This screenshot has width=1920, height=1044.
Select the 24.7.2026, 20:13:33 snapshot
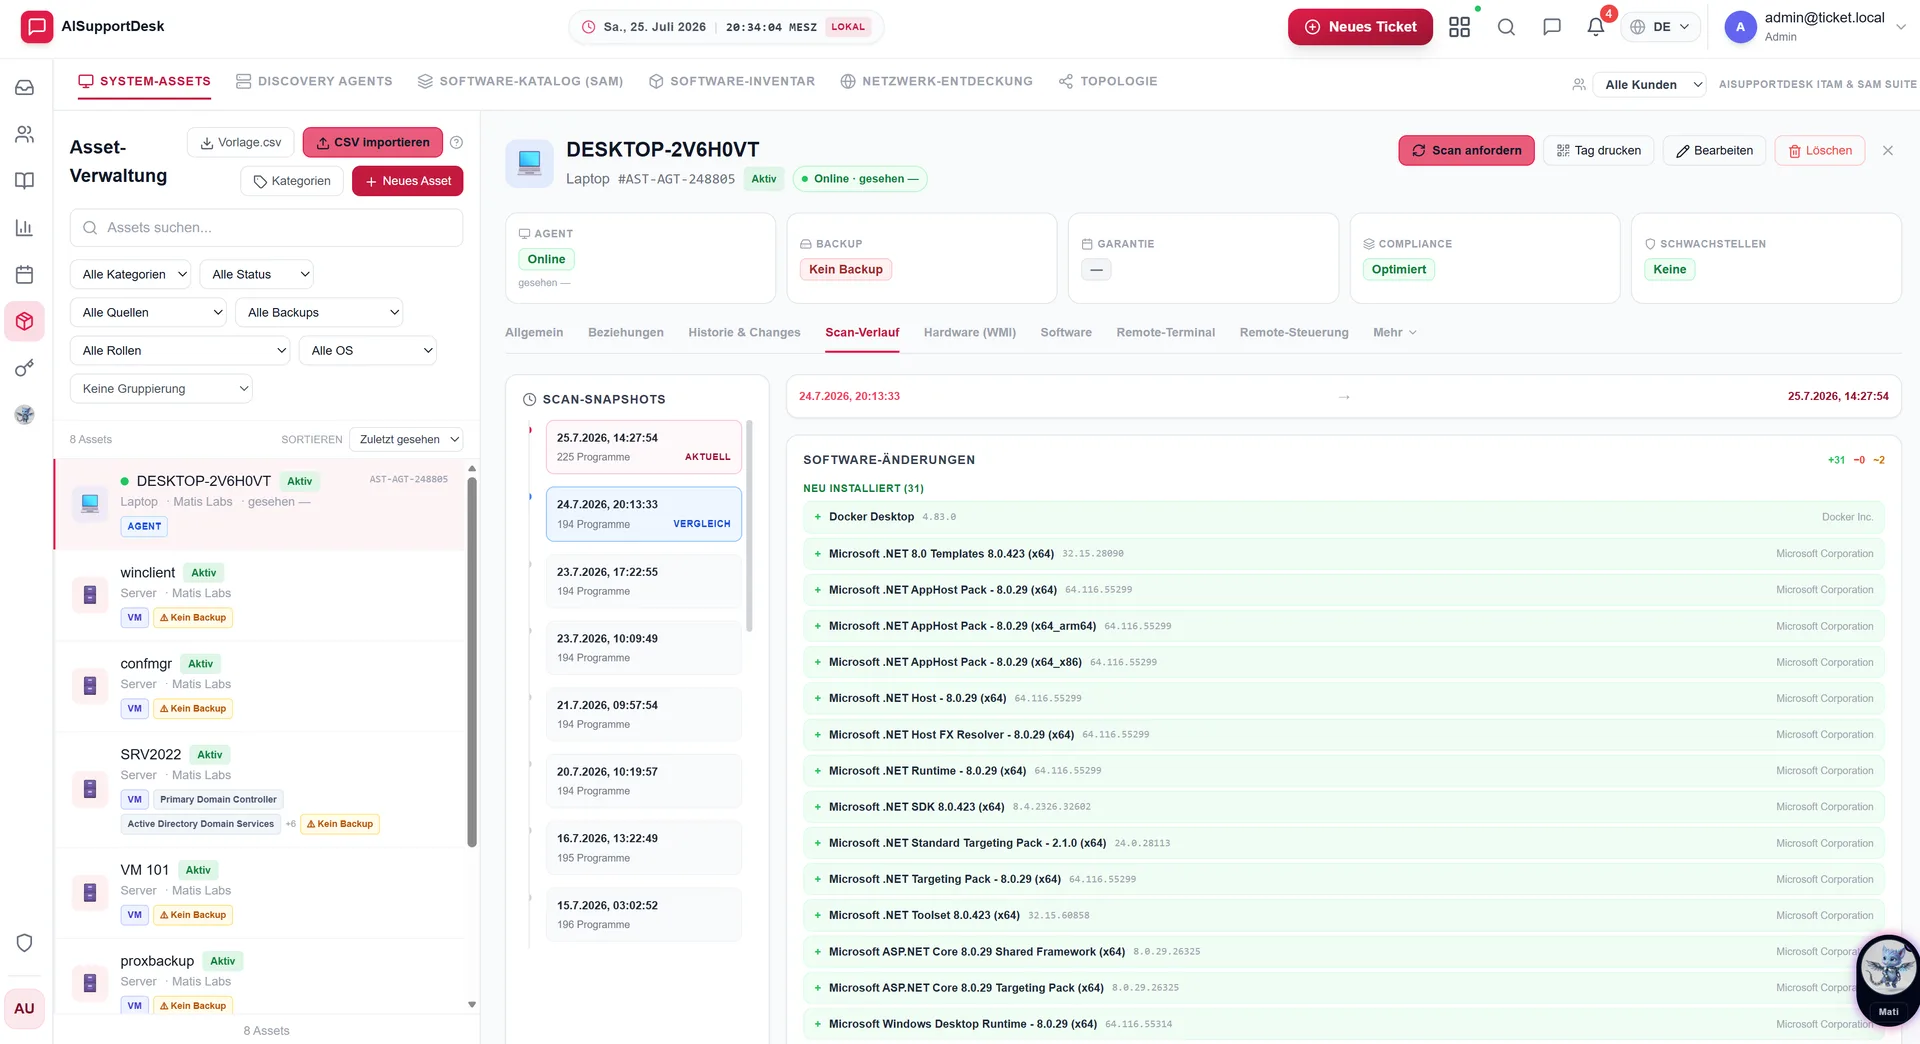click(x=644, y=514)
